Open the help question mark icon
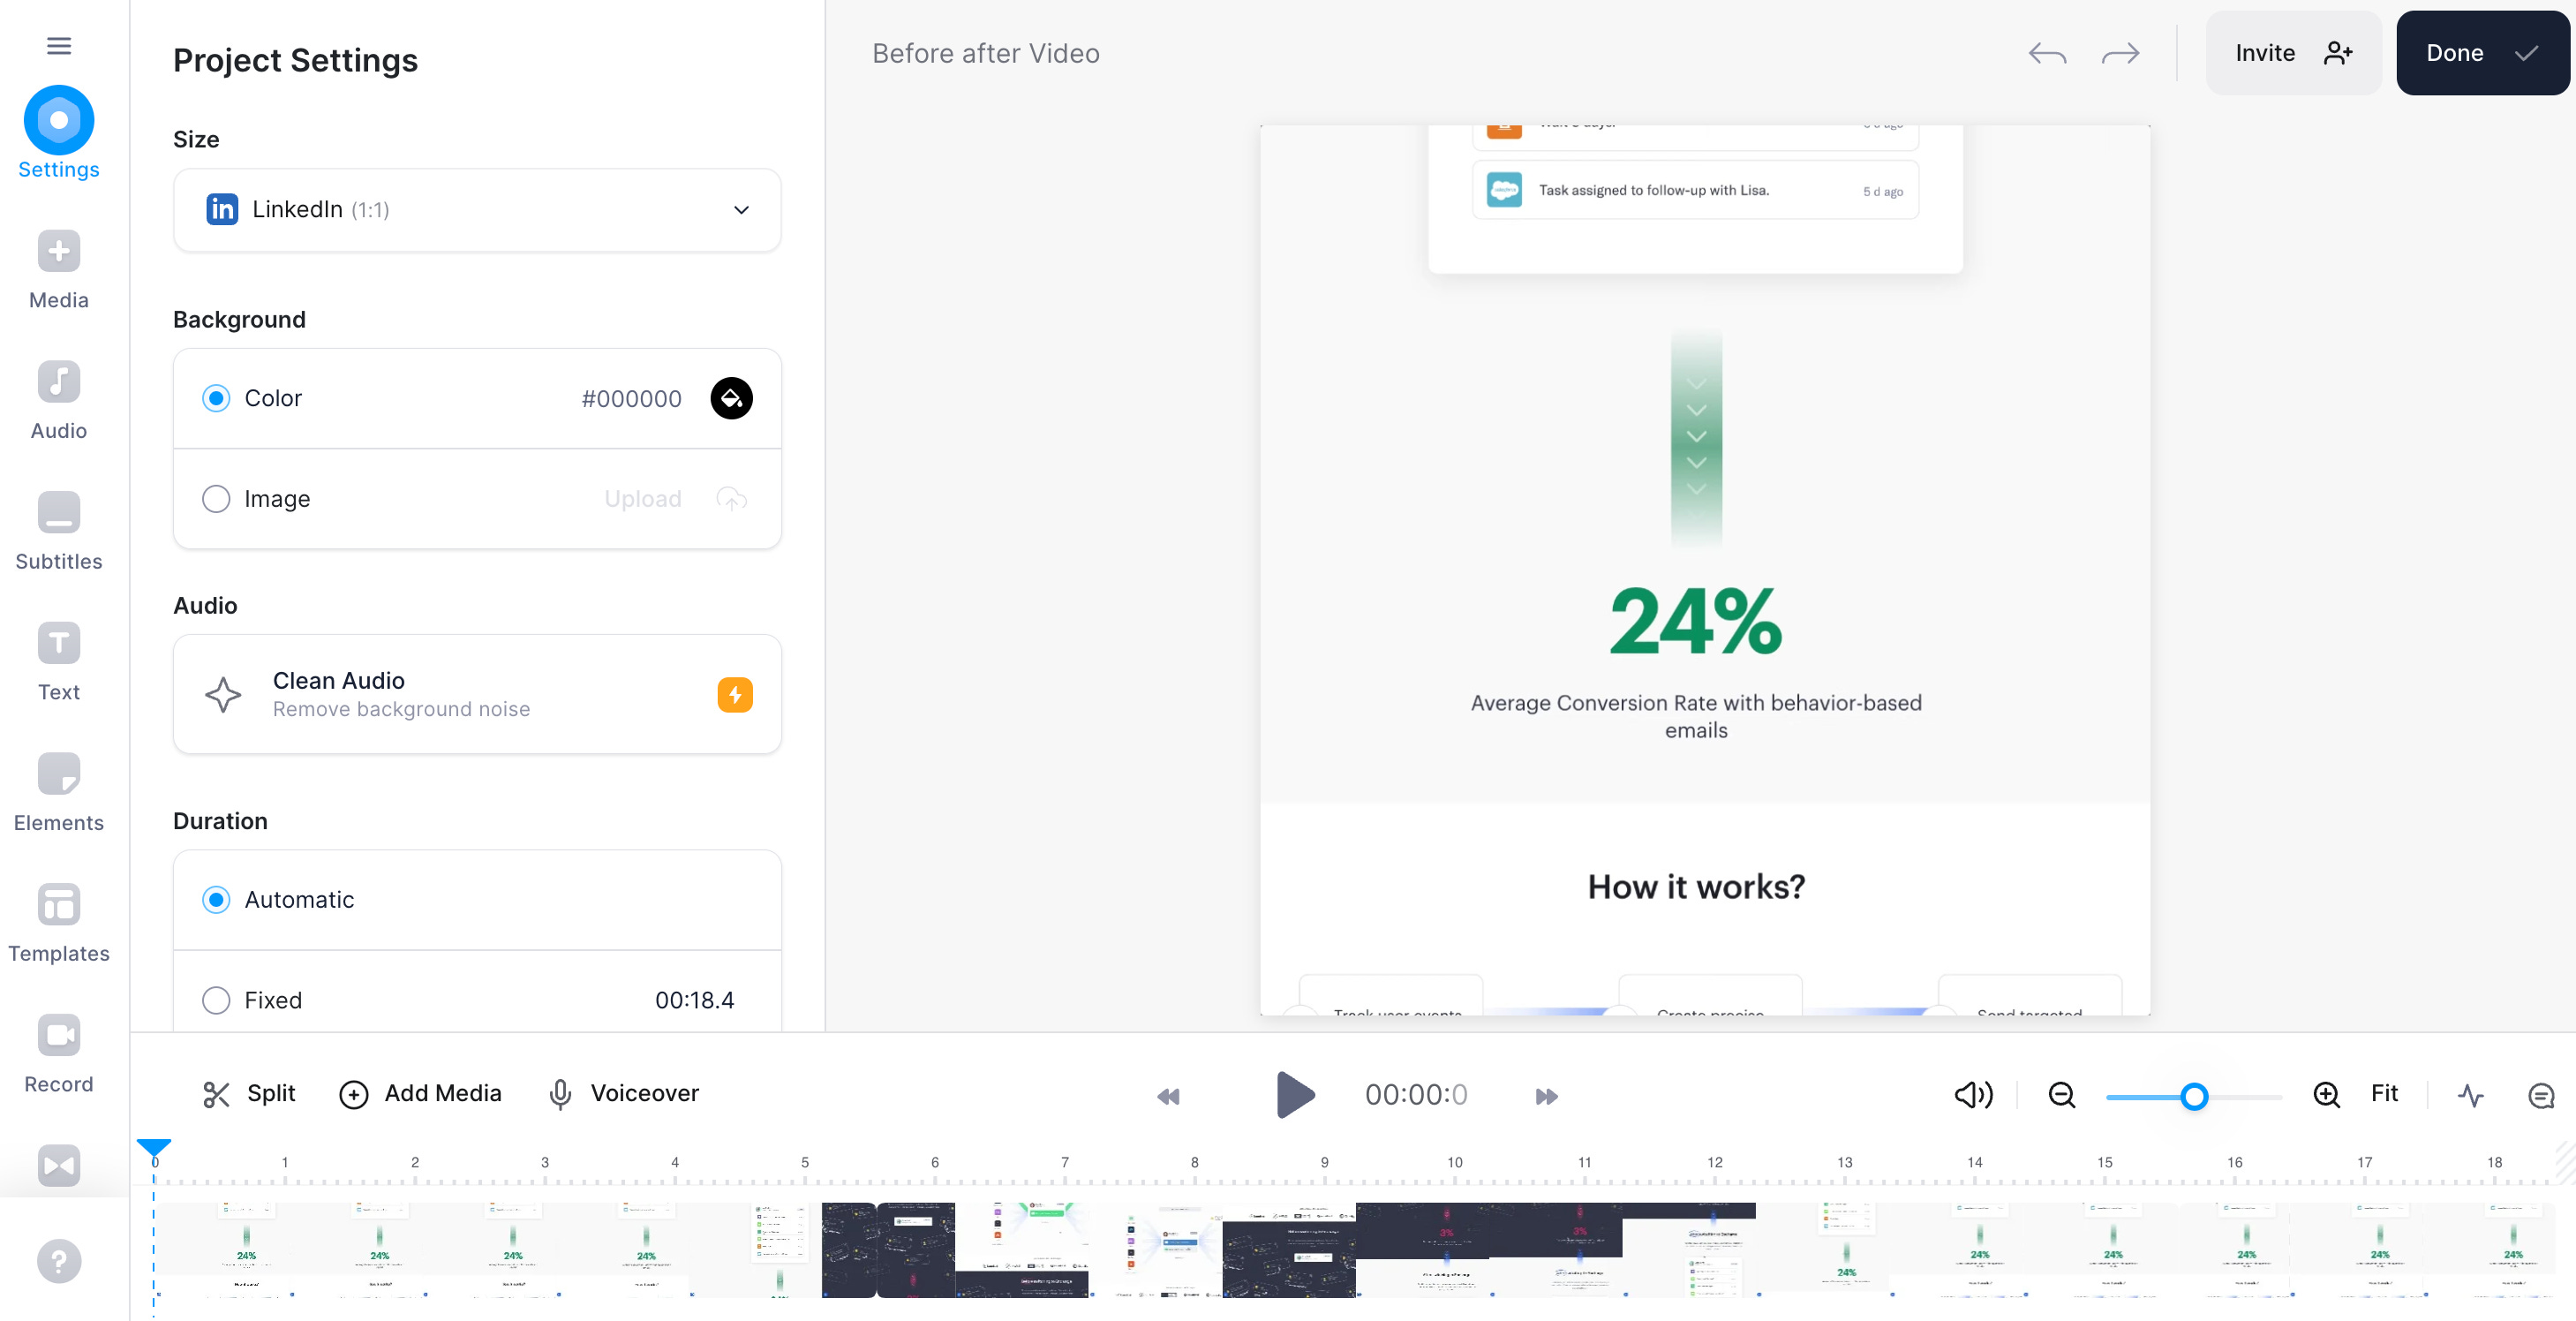 point(59,1261)
